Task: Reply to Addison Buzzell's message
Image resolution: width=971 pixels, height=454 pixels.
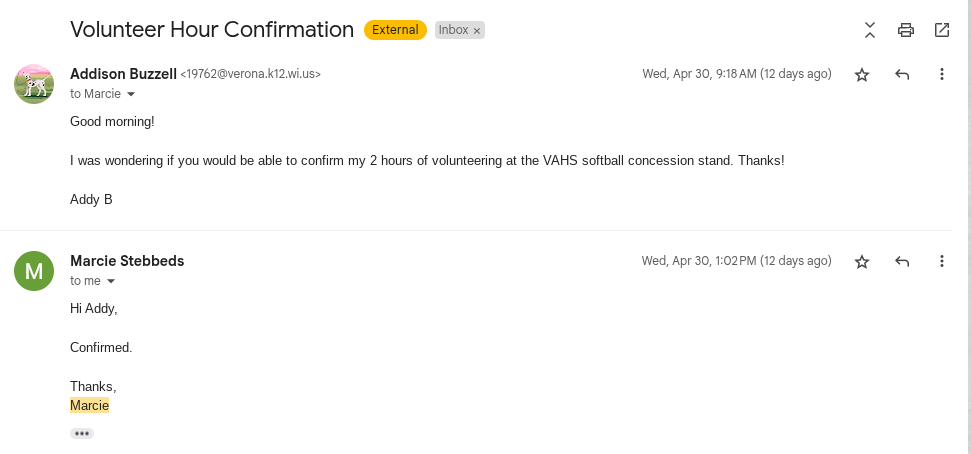Action: 902,74
